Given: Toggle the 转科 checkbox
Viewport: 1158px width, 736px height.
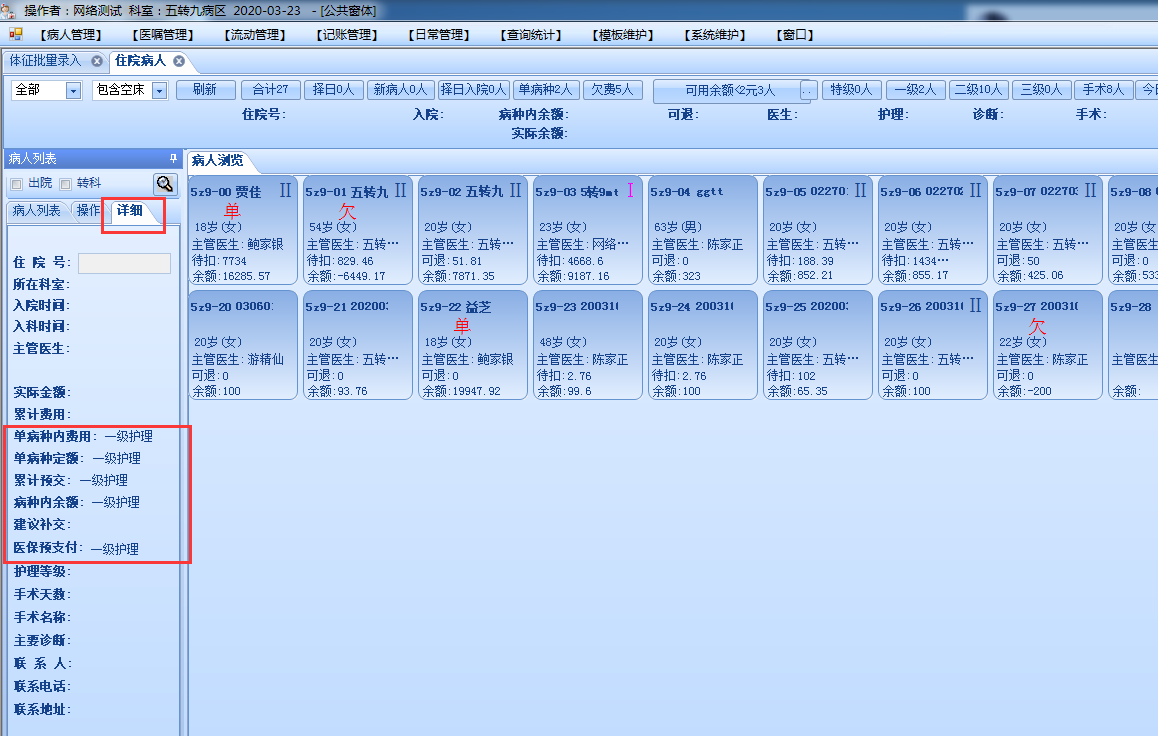Looking at the screenshot, I should (x=65, y=184).
